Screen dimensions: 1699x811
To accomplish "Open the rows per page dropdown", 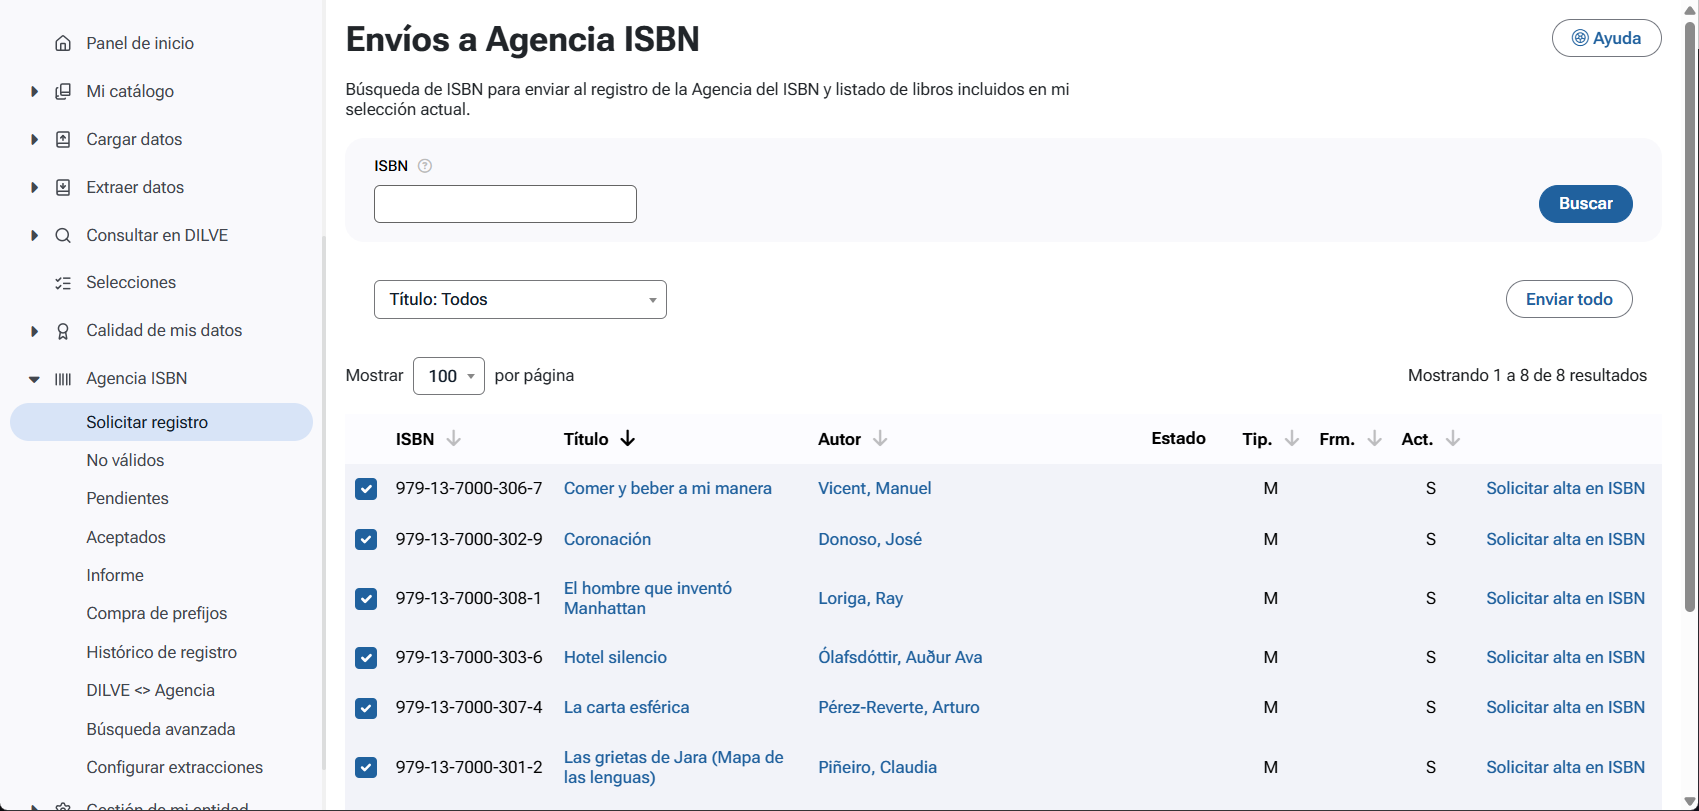I will click(448, 376).
